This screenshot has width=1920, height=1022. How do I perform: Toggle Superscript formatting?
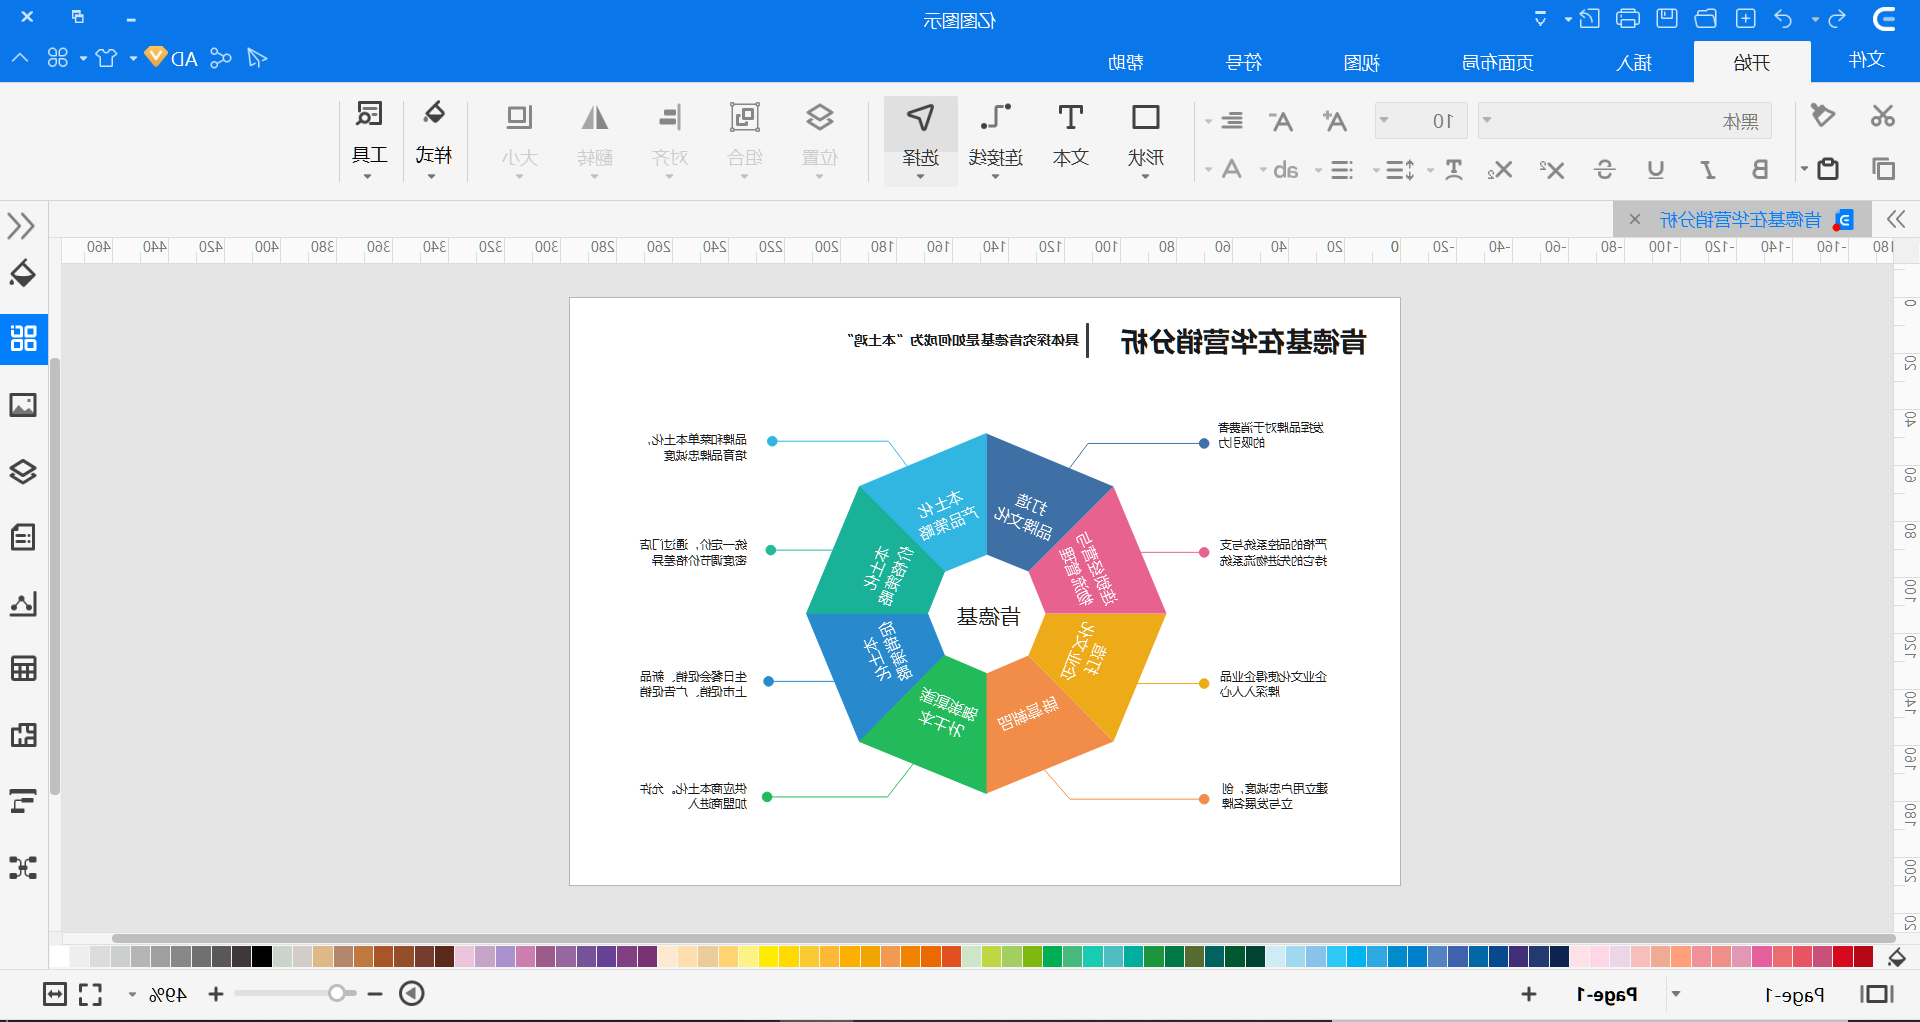coord(1552,170)
